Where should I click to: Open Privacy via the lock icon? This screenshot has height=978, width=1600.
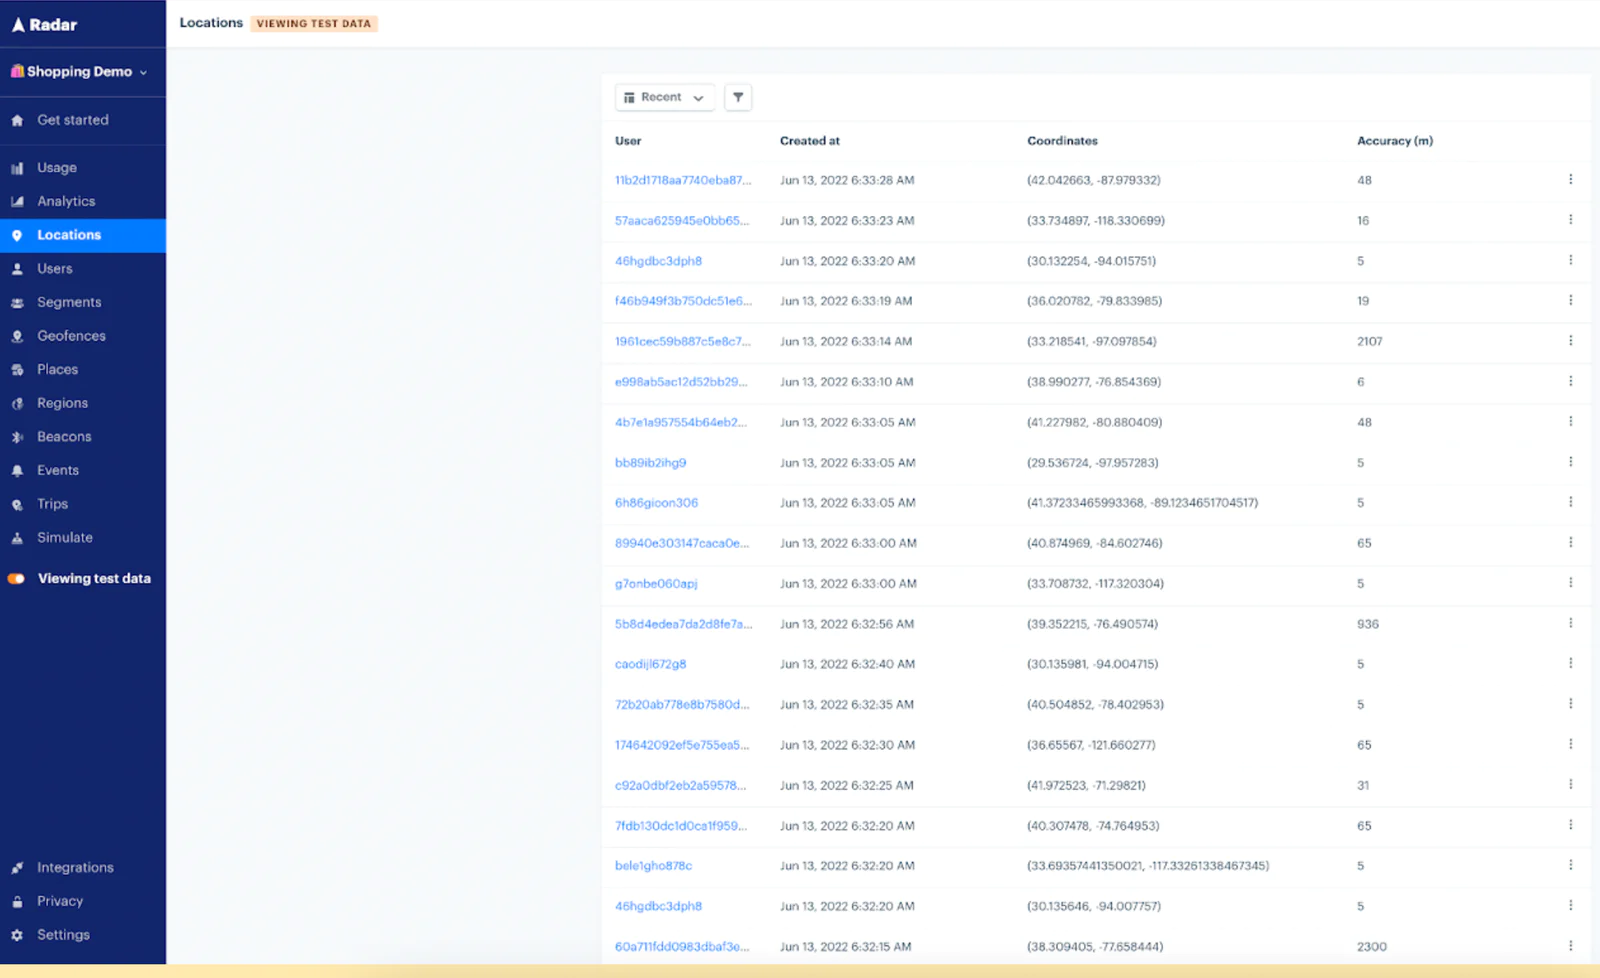coord(17,902)
